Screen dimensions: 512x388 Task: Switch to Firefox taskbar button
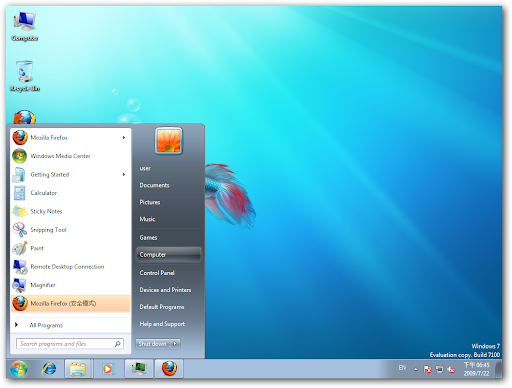[x=169, y=369]
